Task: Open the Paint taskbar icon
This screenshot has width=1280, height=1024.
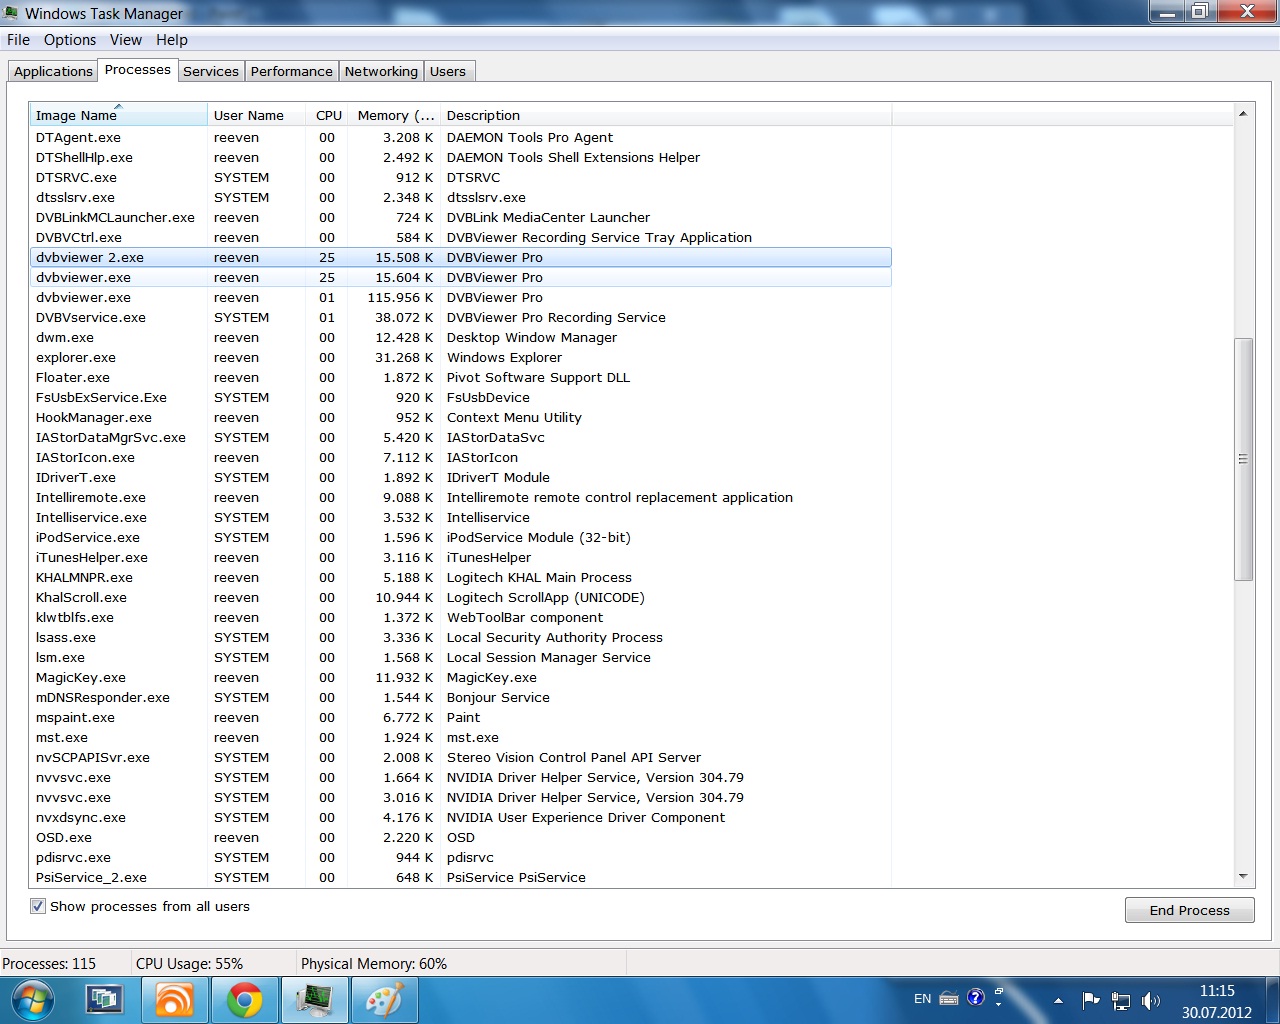Action: [384, 1000]
